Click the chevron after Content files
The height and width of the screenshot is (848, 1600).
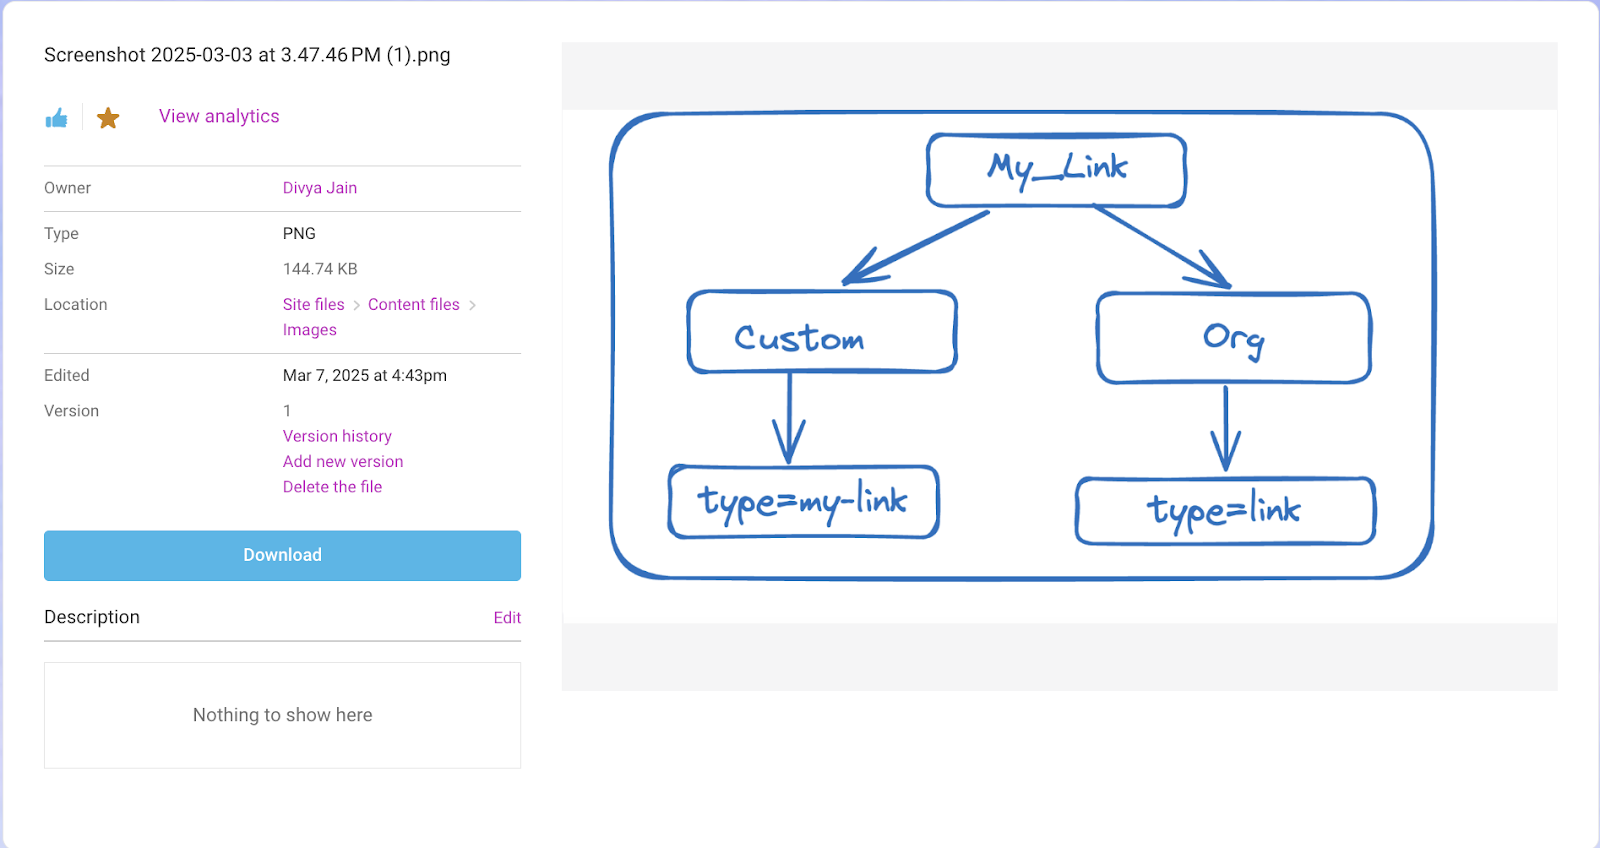472,305
